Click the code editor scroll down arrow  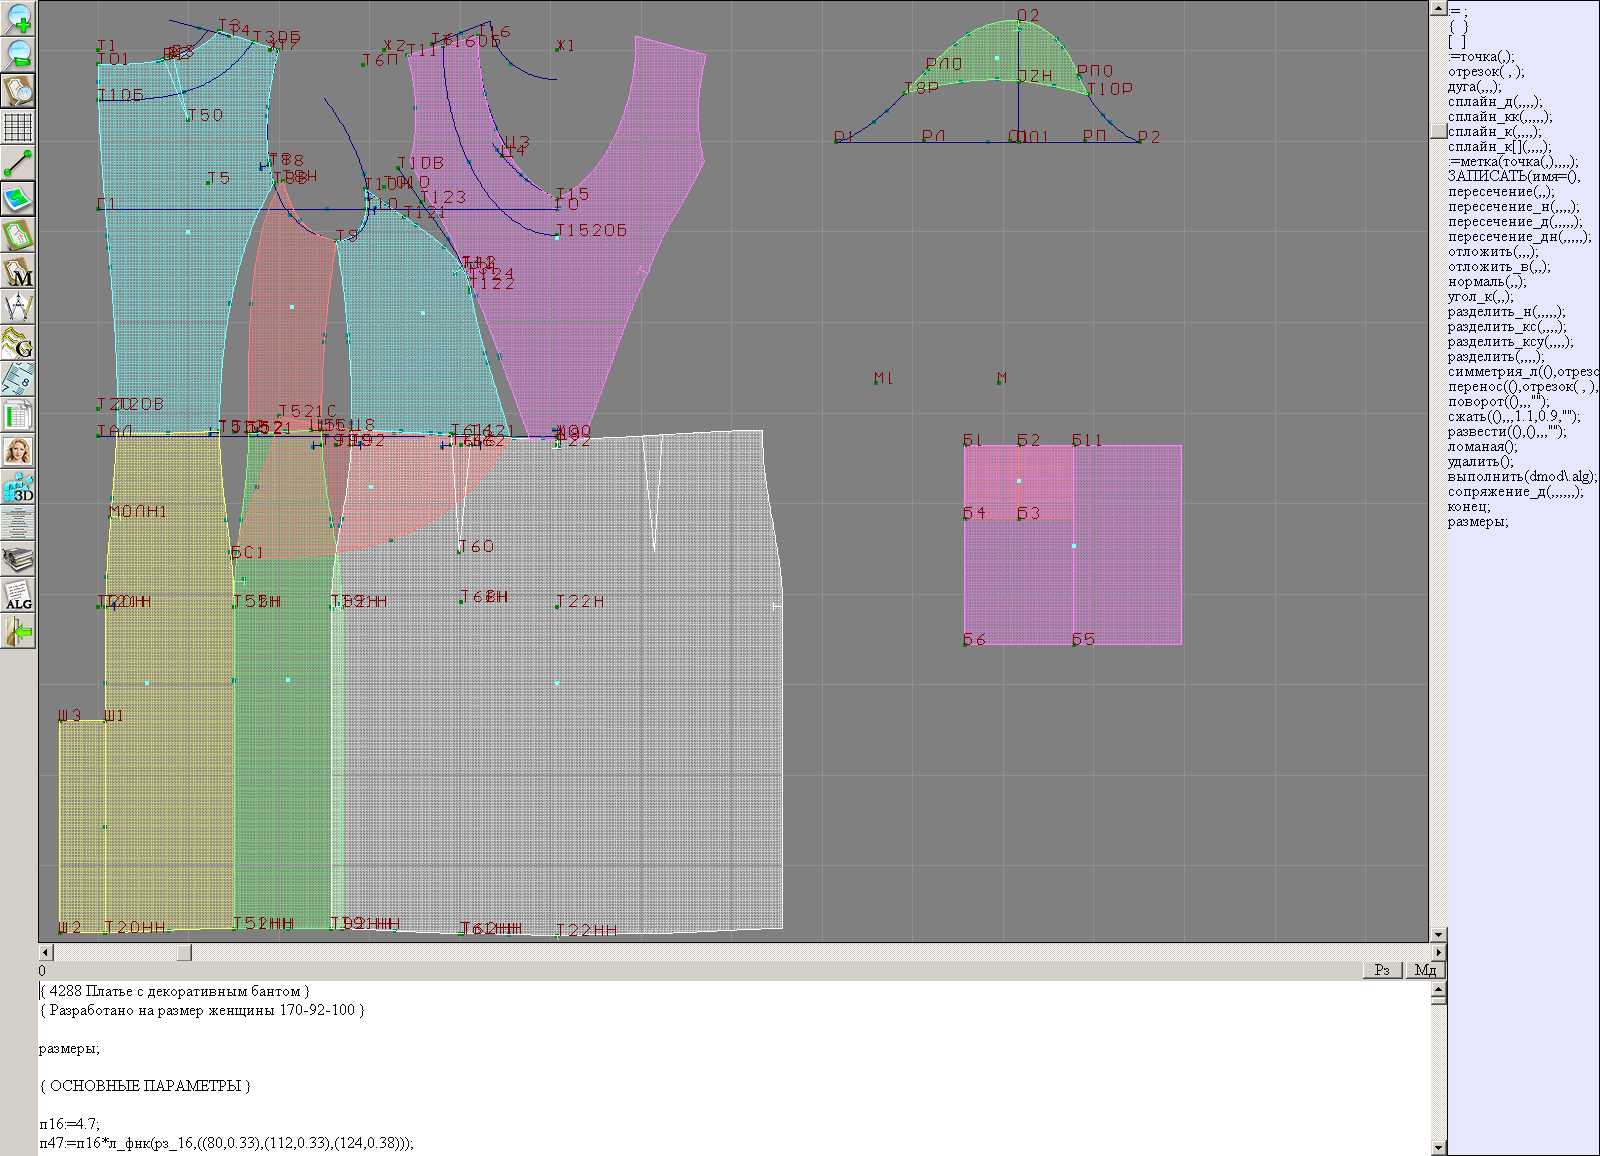[x=1438, y=1147]
